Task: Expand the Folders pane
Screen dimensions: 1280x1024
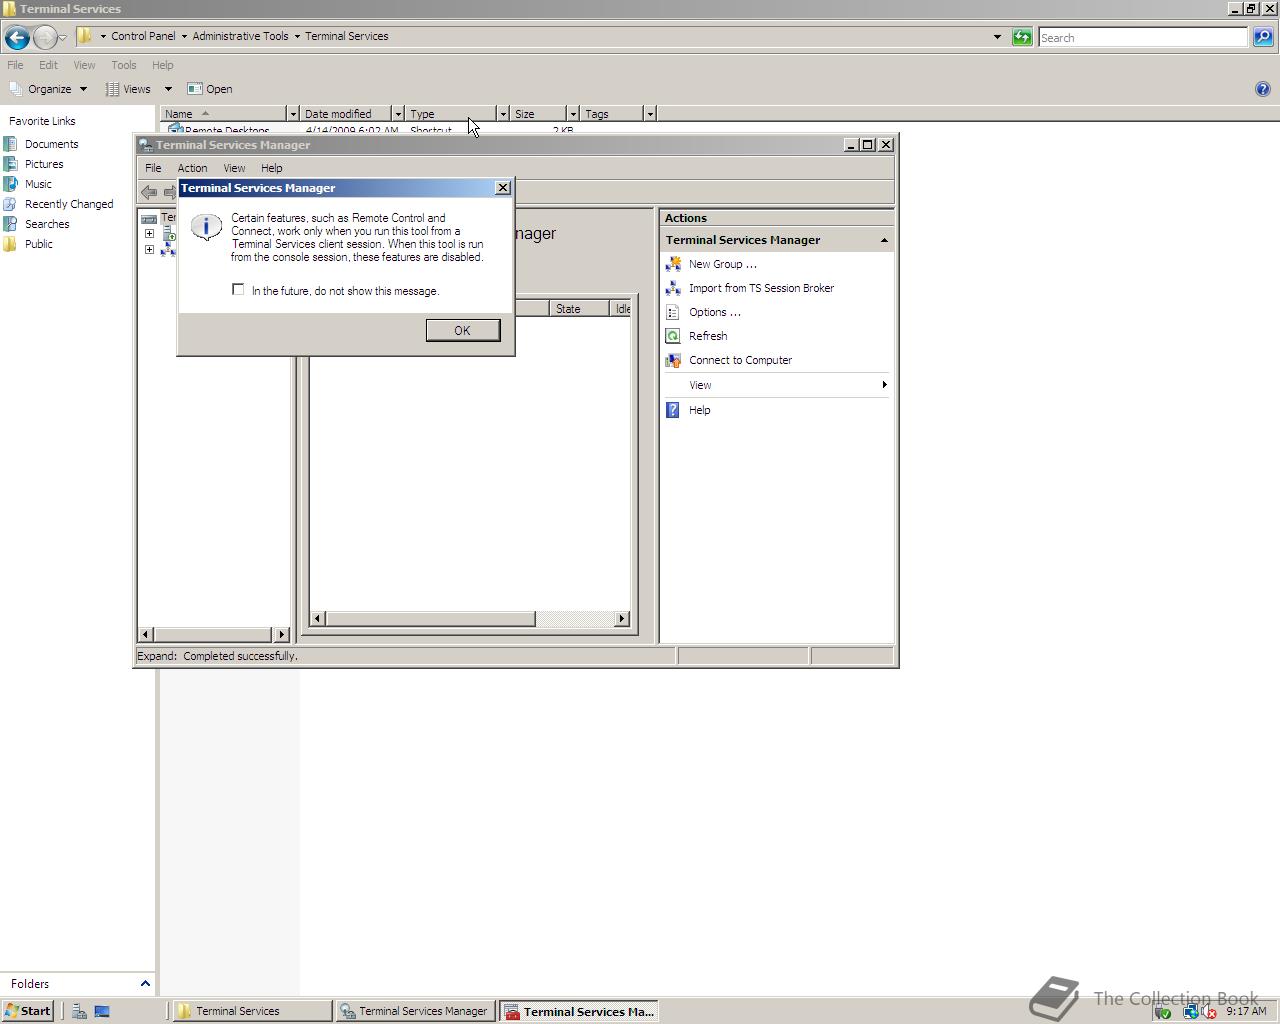Action: coord(144,984)
